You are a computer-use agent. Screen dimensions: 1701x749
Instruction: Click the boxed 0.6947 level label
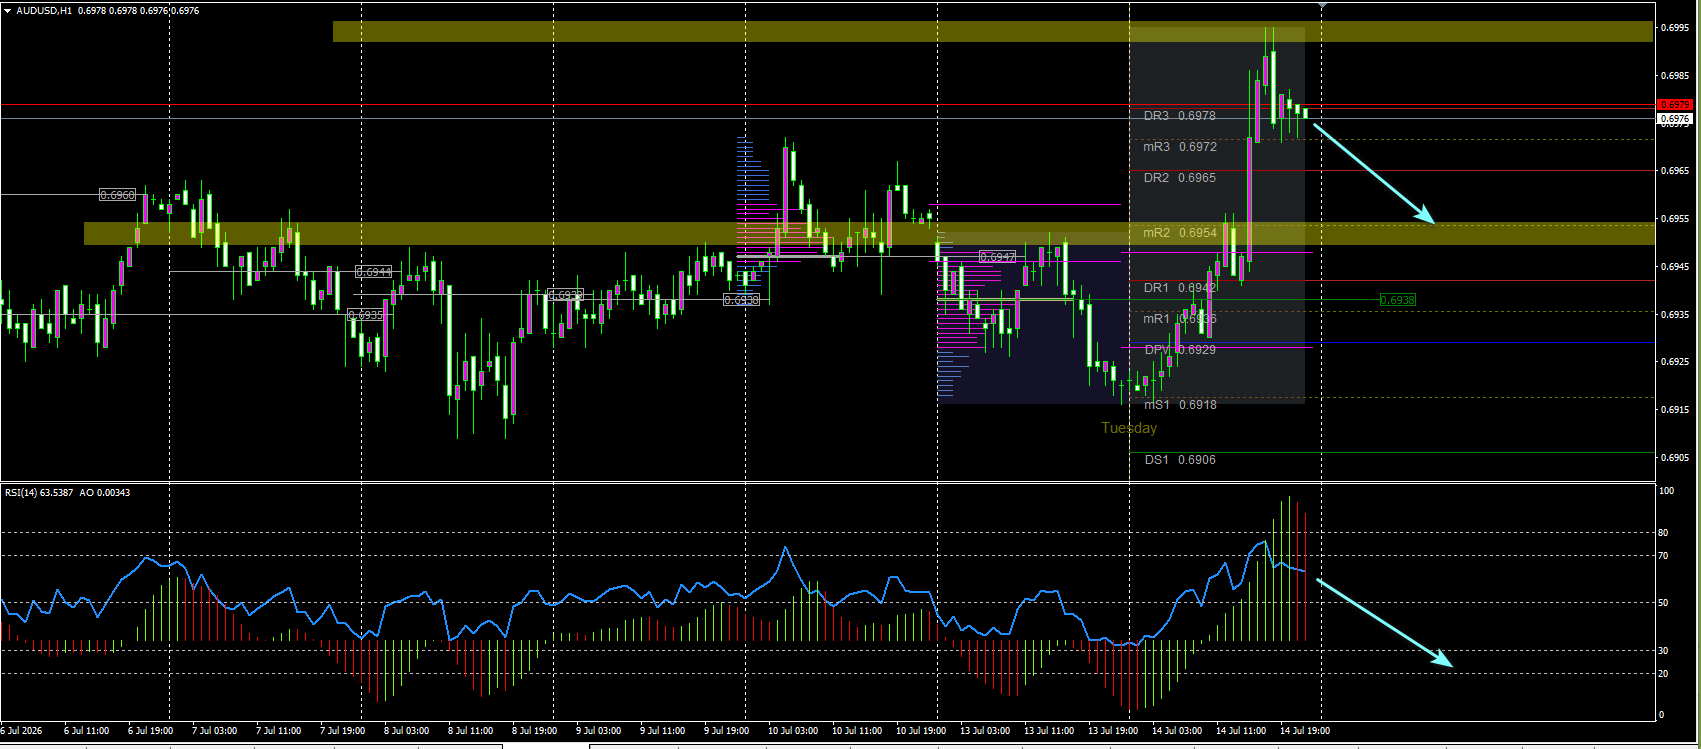click(x=997, y=257)
